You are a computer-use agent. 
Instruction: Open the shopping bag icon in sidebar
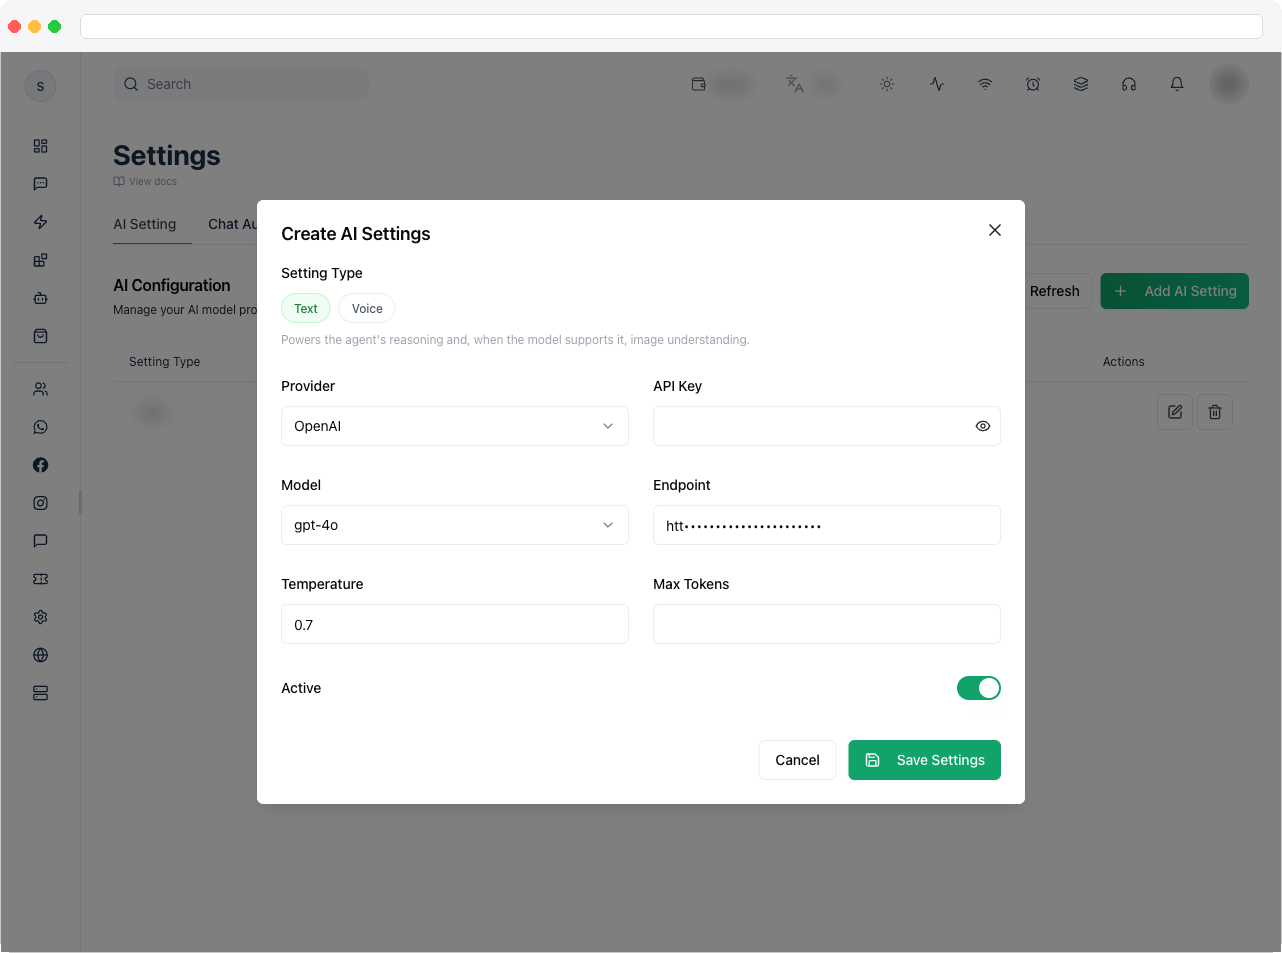[40, 336]
